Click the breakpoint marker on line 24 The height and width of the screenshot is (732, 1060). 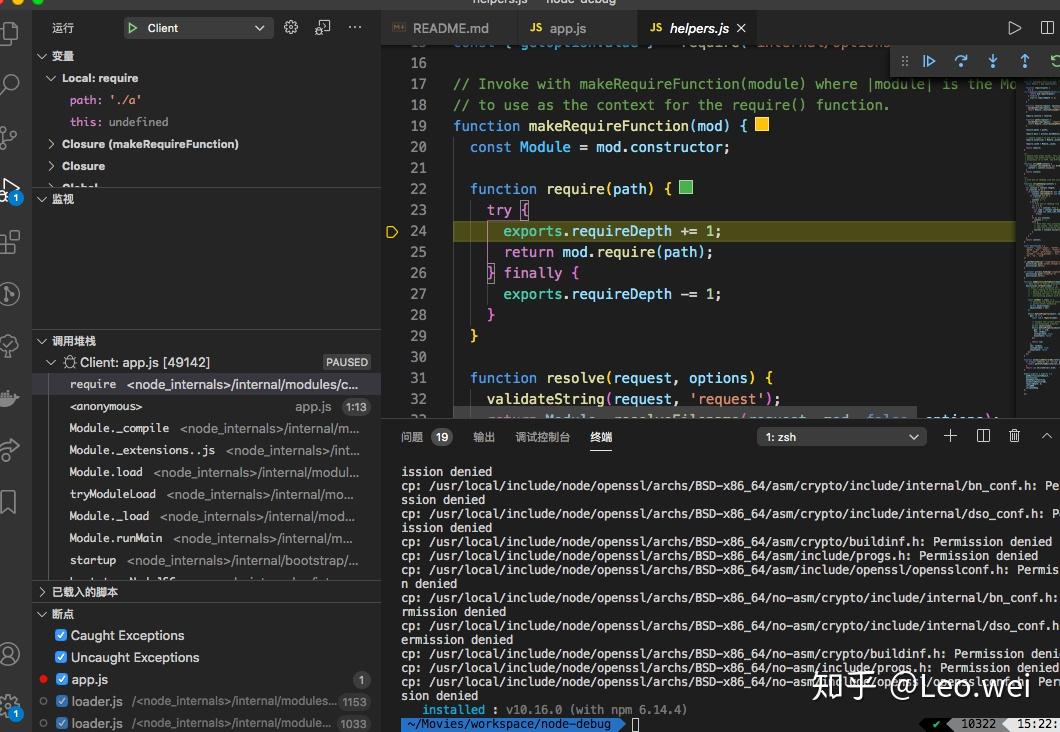pyautogui.click(x=392, y=231)
